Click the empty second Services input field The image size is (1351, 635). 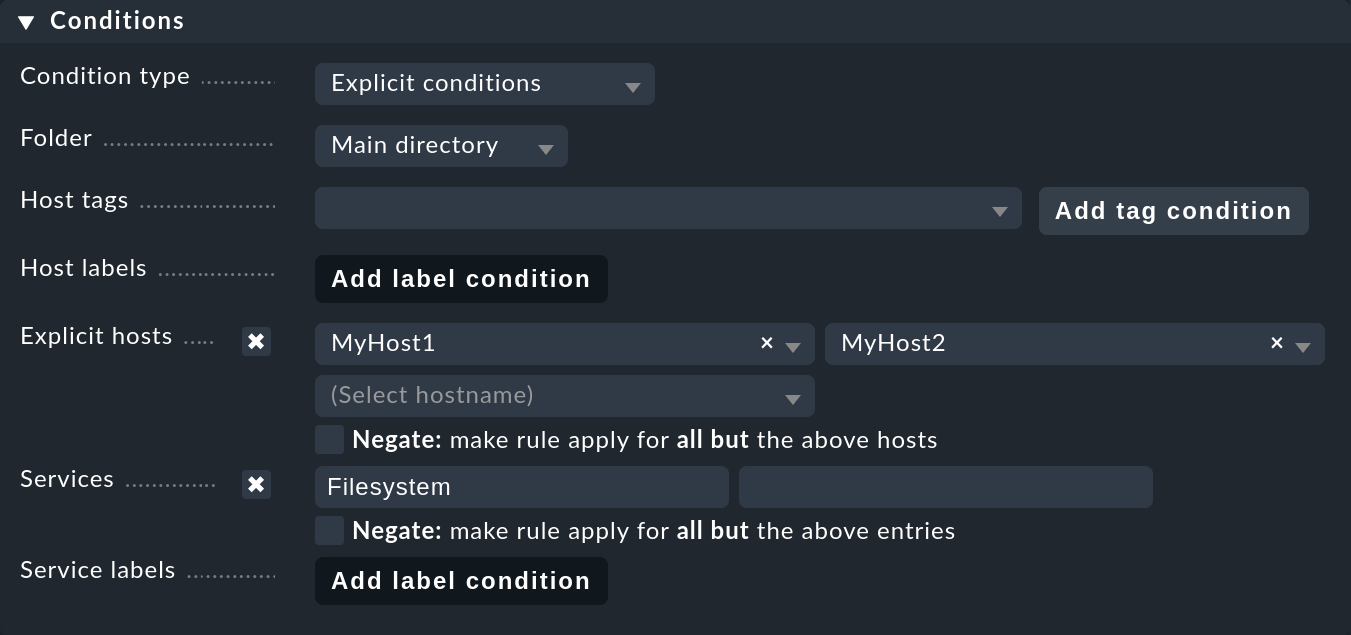coord(945,486)
